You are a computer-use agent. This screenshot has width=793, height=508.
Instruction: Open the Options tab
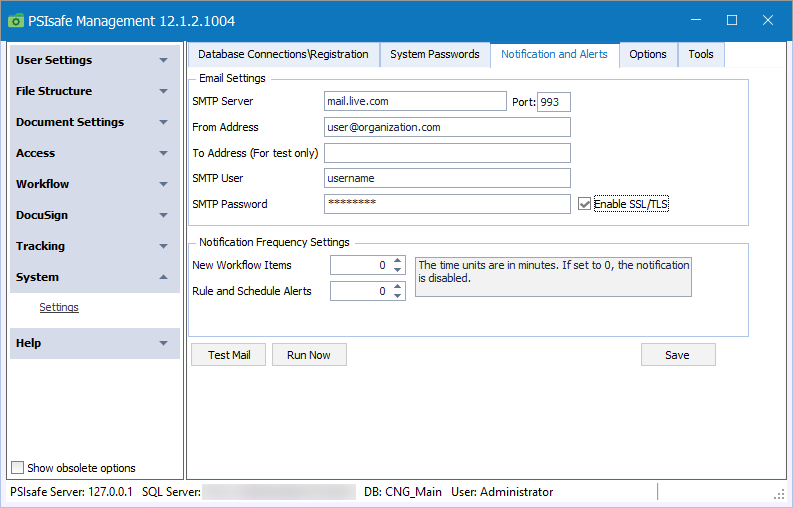tap(648, 54)
